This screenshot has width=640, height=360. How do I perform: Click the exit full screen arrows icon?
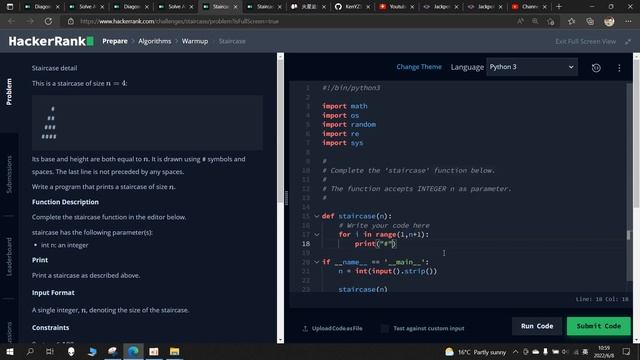(628, 41)
